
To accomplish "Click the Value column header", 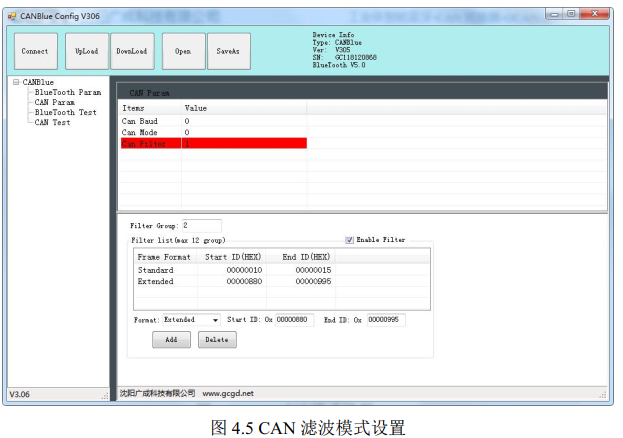I will [244, 108].
